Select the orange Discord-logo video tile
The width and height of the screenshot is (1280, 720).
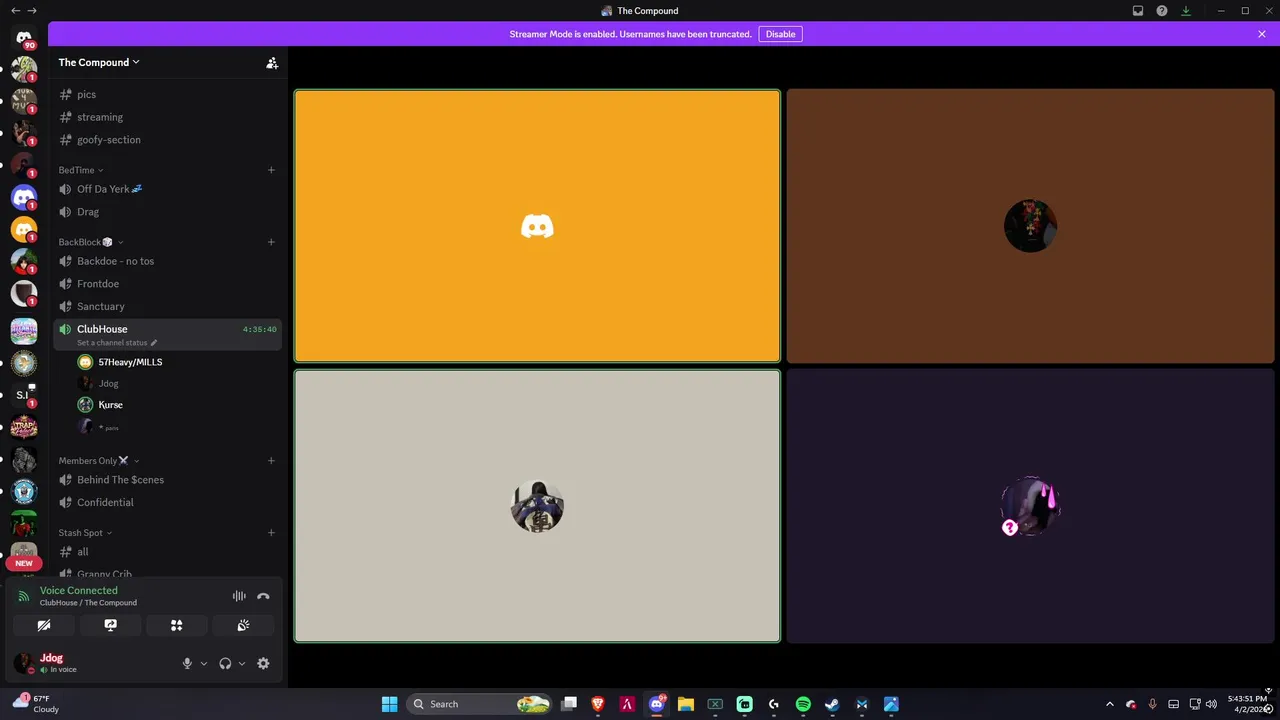tap(537, 226)
